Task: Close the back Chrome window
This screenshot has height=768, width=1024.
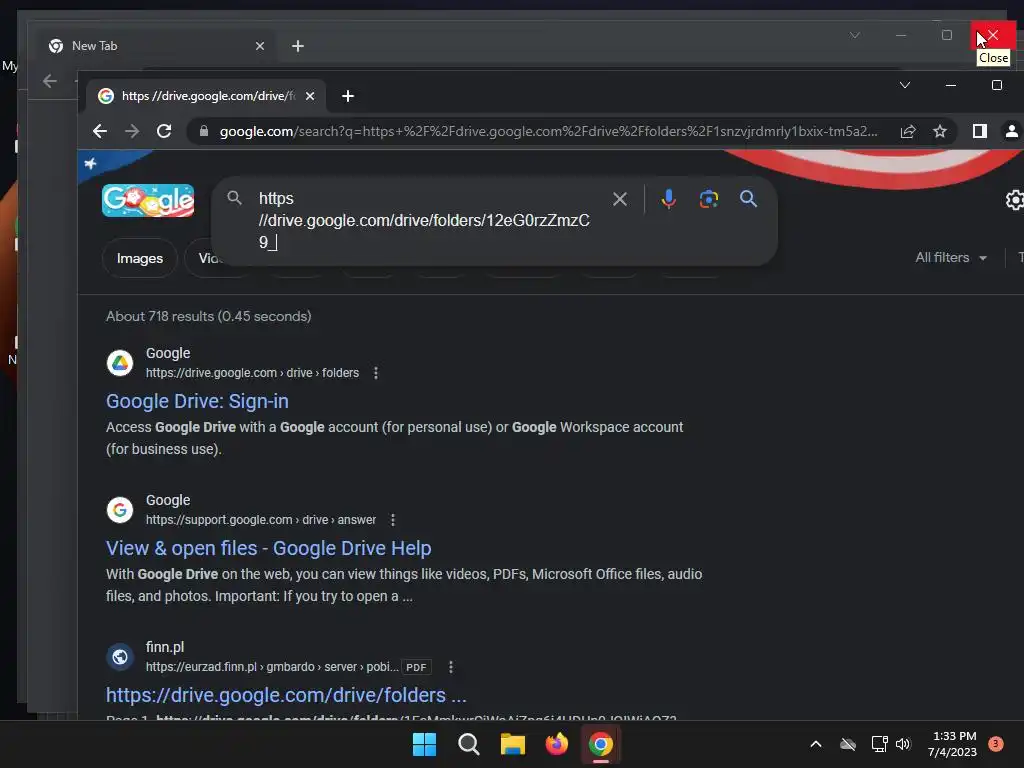Action: pos(993,35)
